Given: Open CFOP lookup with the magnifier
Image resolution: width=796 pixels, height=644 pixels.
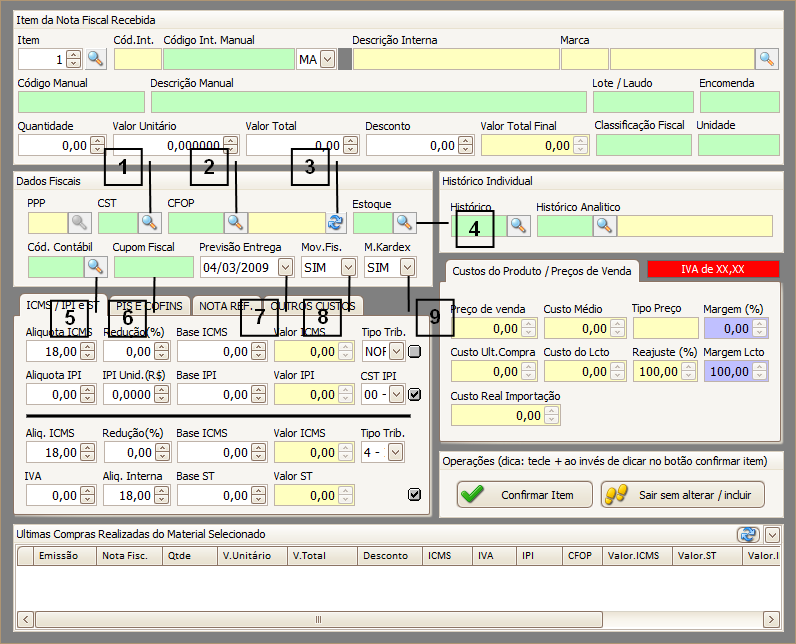Looking at the screenshot, I should [235, 221].
